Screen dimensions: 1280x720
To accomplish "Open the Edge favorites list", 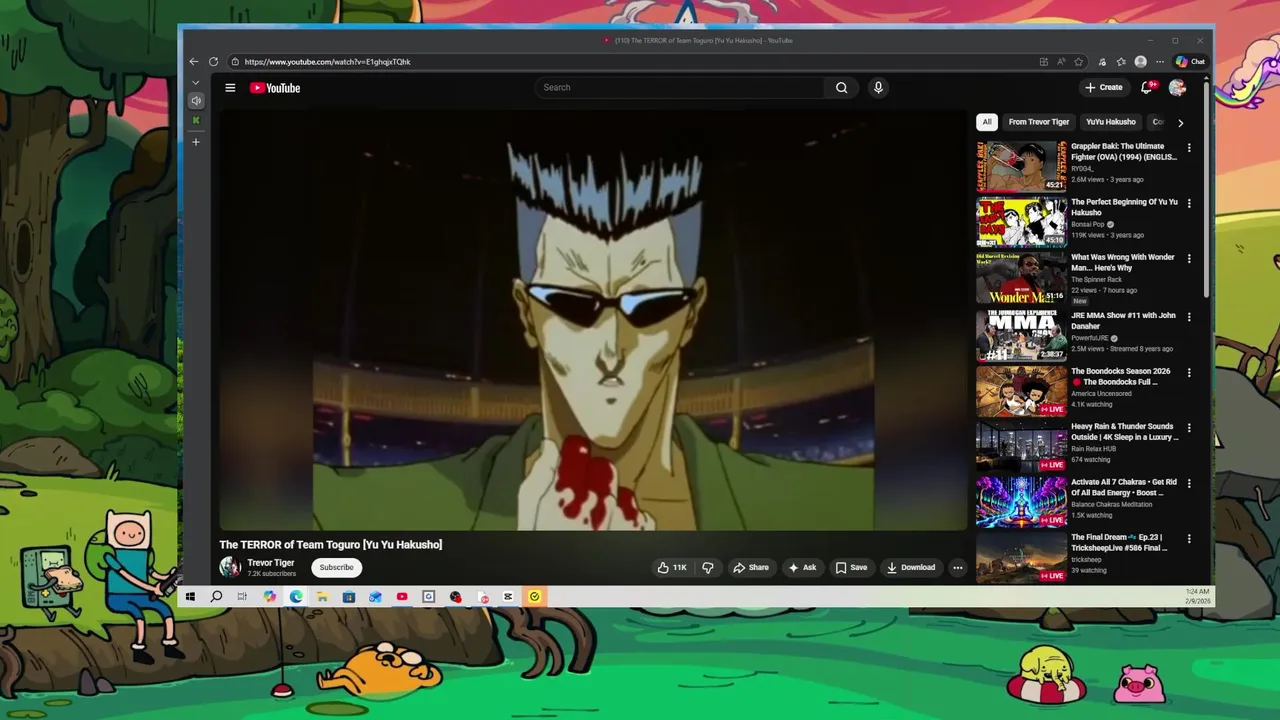I will [1121, 62].
